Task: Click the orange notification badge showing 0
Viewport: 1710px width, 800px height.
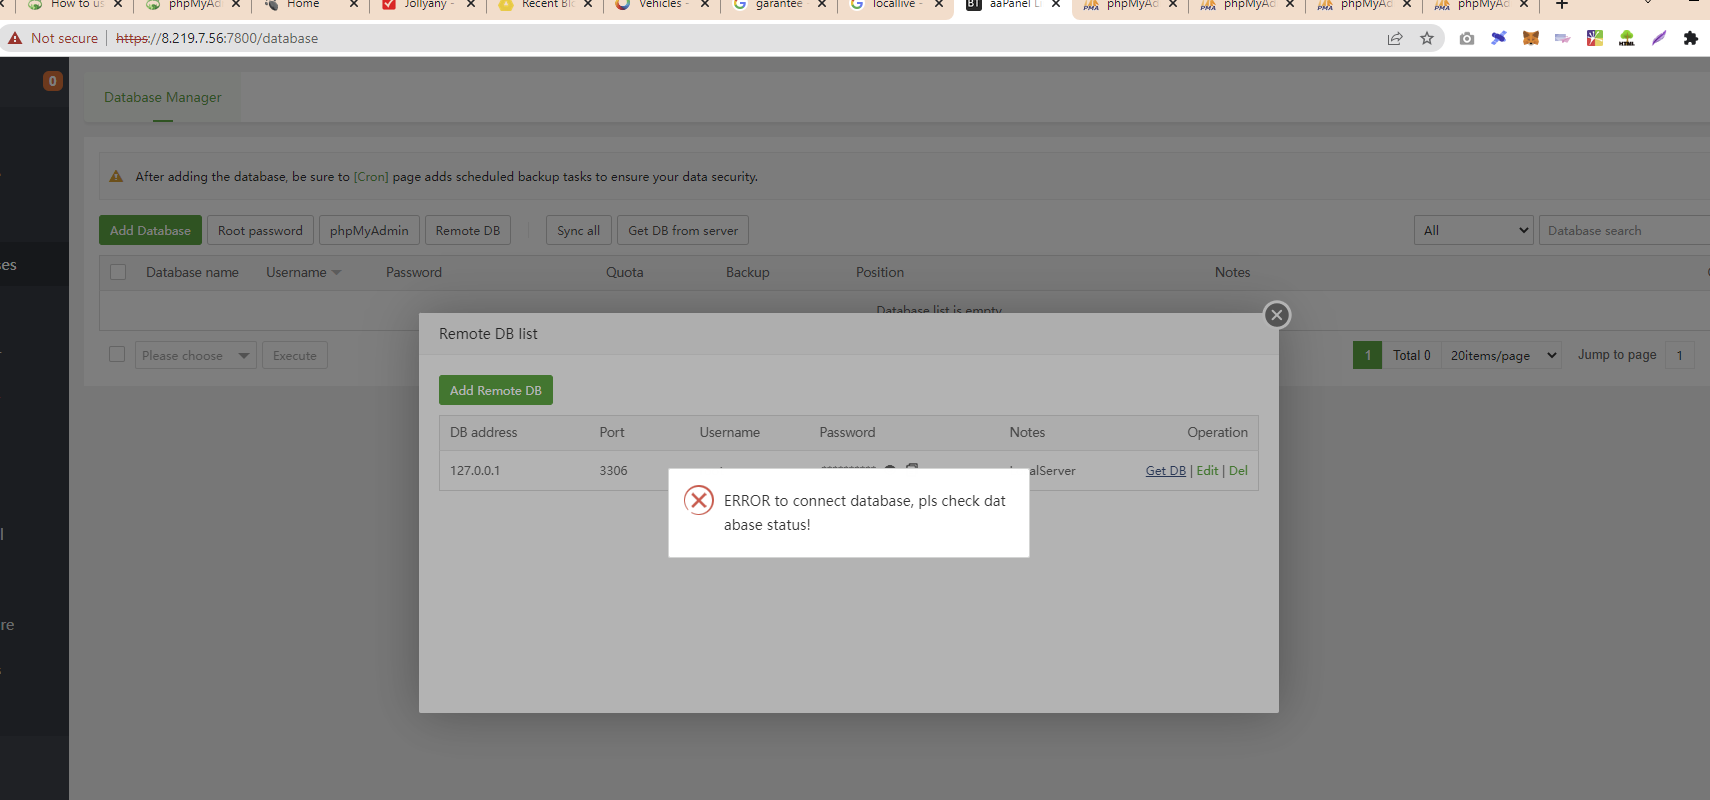Action: click(53, 81)
